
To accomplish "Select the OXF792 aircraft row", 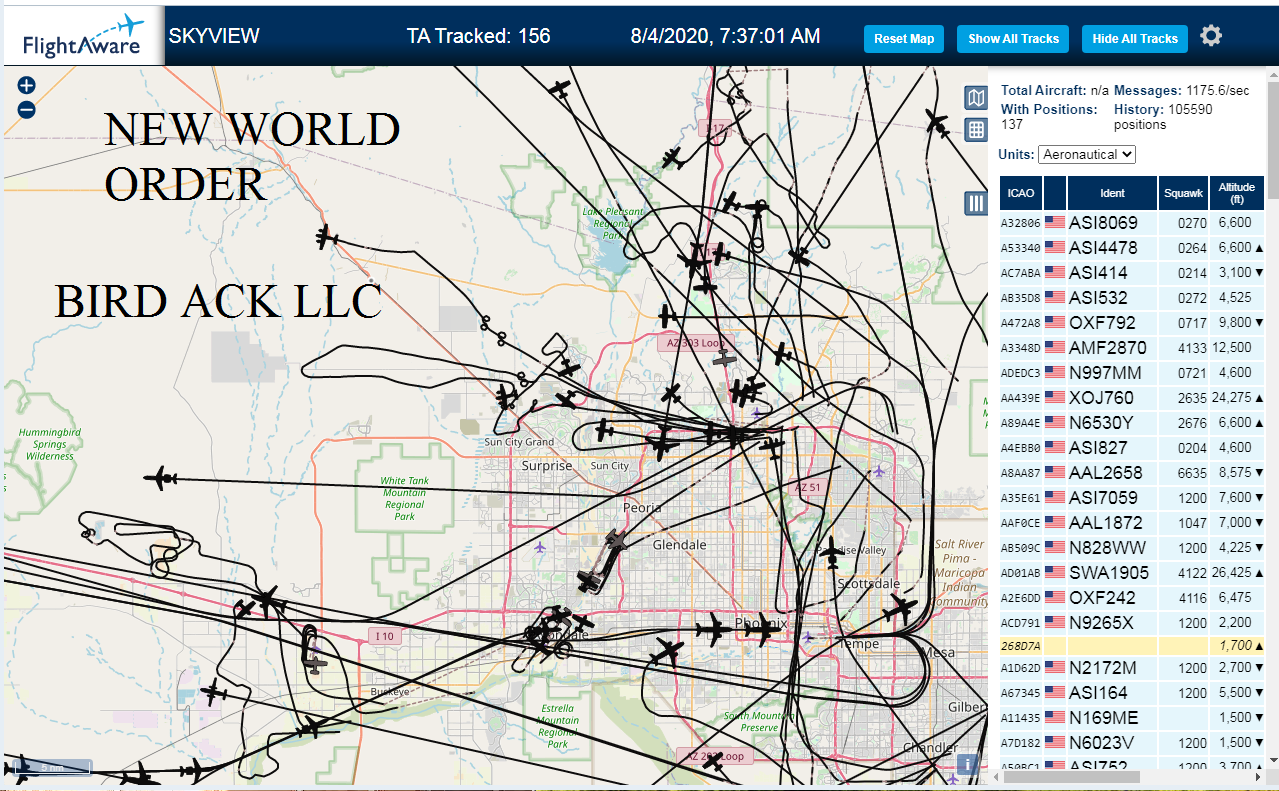I will pyautogui.click(x=1133, y=323).
